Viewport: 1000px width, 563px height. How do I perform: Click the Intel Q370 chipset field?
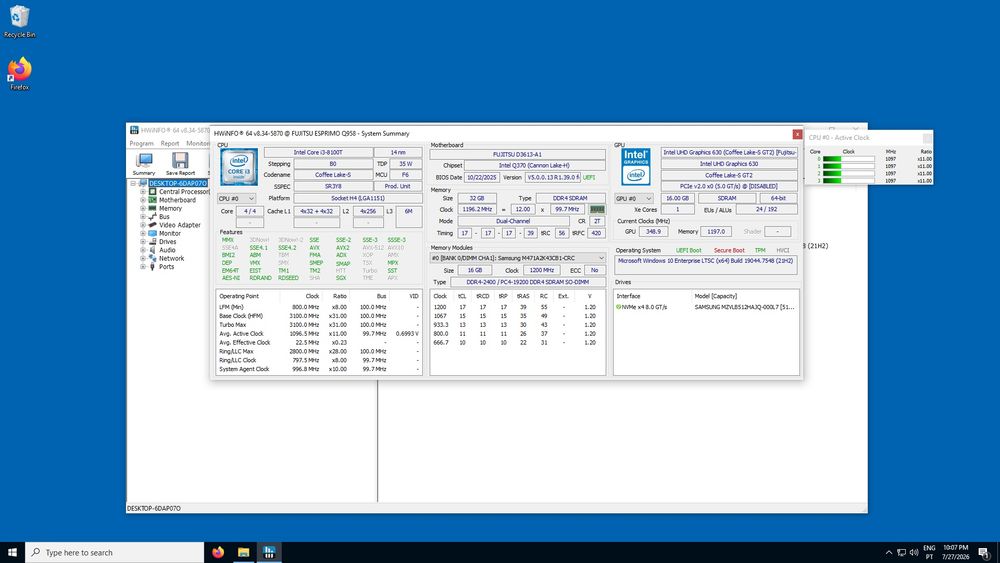click(534, 165)
